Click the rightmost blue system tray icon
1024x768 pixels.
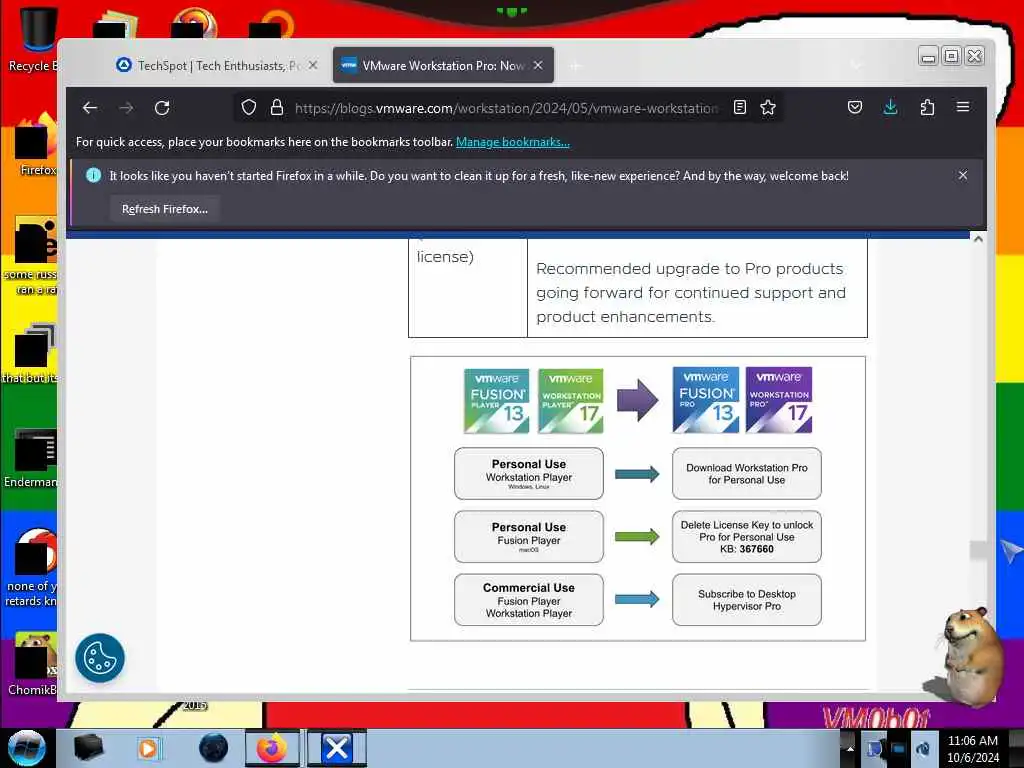tap(923, 748)
